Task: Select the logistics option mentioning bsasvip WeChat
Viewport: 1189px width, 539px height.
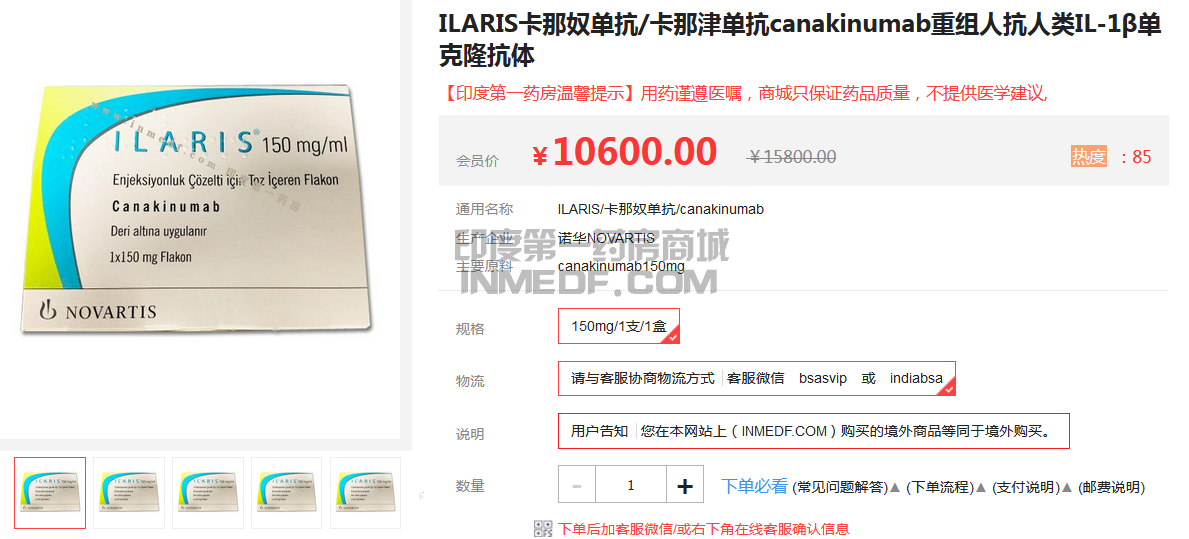Action: [757, 378]
